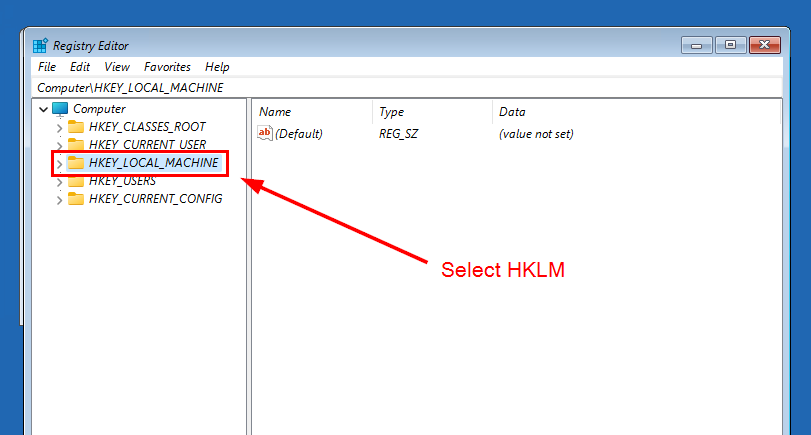
Task: Click the HKEY_LOCAL_MACHINE folder icon
Action: [x=76, y=163]
